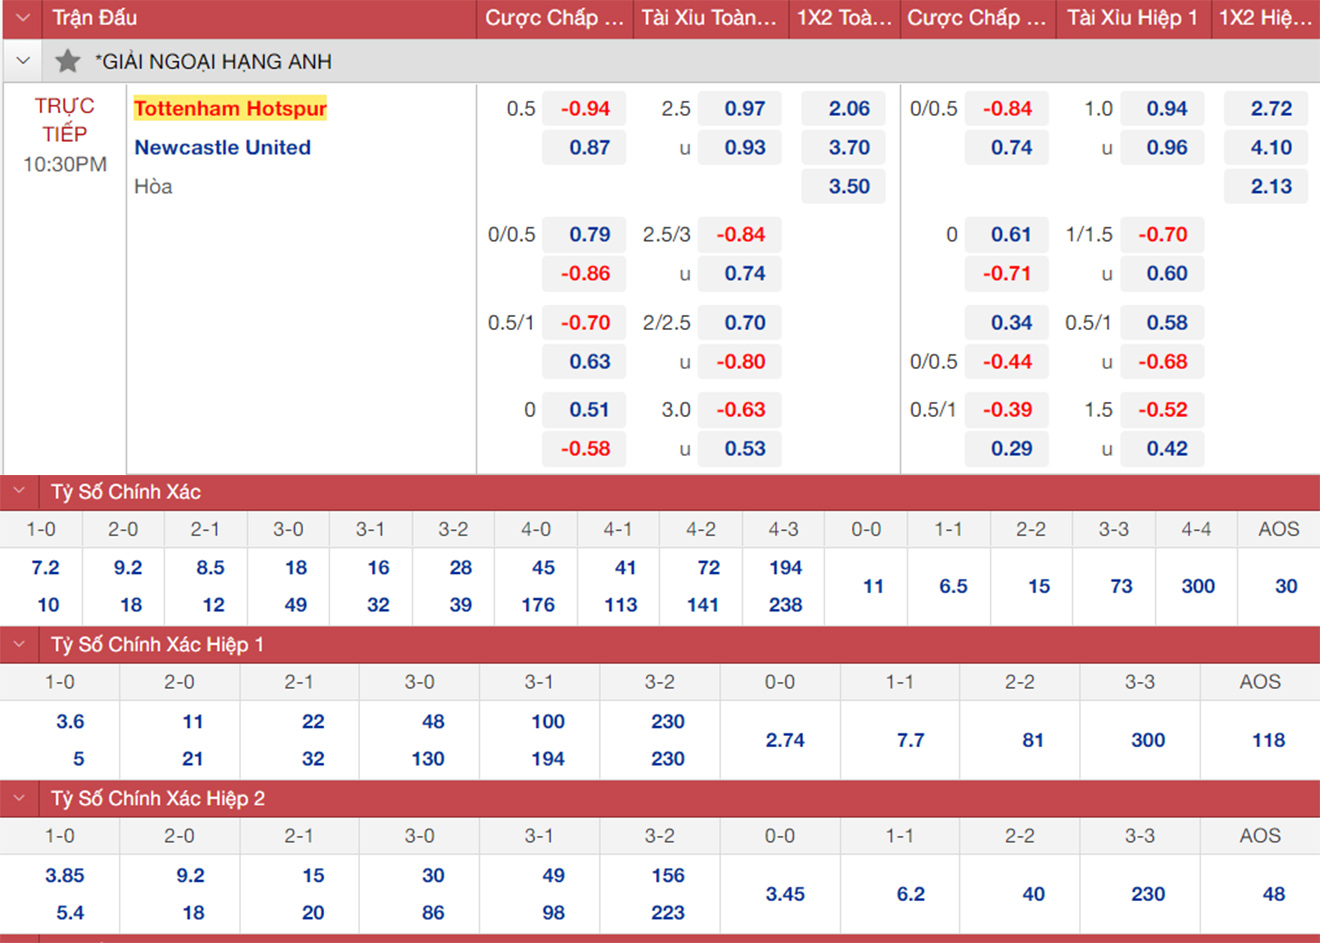Select first-half score 3-1 at 100
1320x943 pixels.
pyautogui.click(x=548, y=722)
